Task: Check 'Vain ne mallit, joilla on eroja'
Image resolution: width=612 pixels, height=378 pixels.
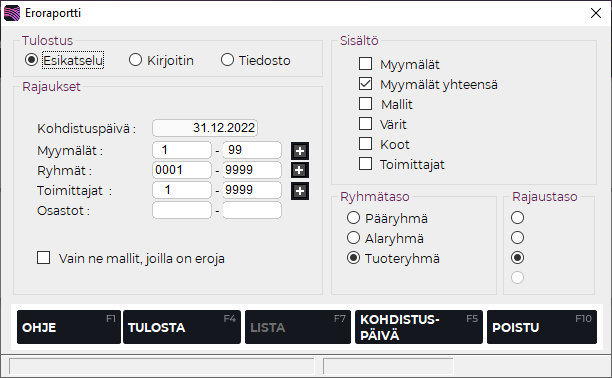Action: coord(43,258)
